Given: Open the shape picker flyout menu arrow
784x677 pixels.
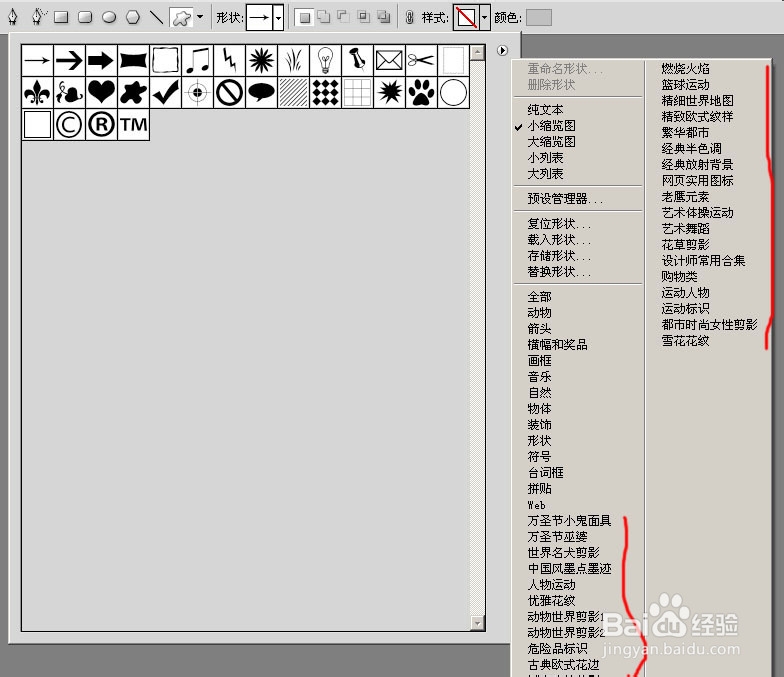Looking at the screenshot, I should point(502,50).
